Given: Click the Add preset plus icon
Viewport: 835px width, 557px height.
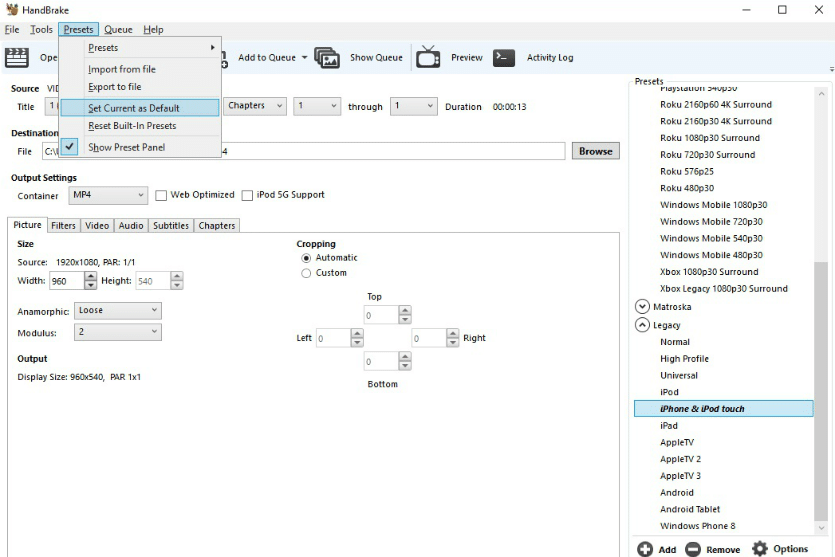Looking at the screenshot, I should [645, 549].
